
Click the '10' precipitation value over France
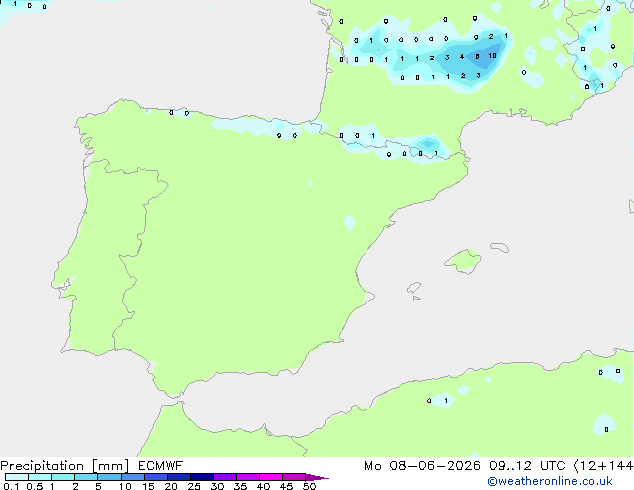click(x=492, y=55)
